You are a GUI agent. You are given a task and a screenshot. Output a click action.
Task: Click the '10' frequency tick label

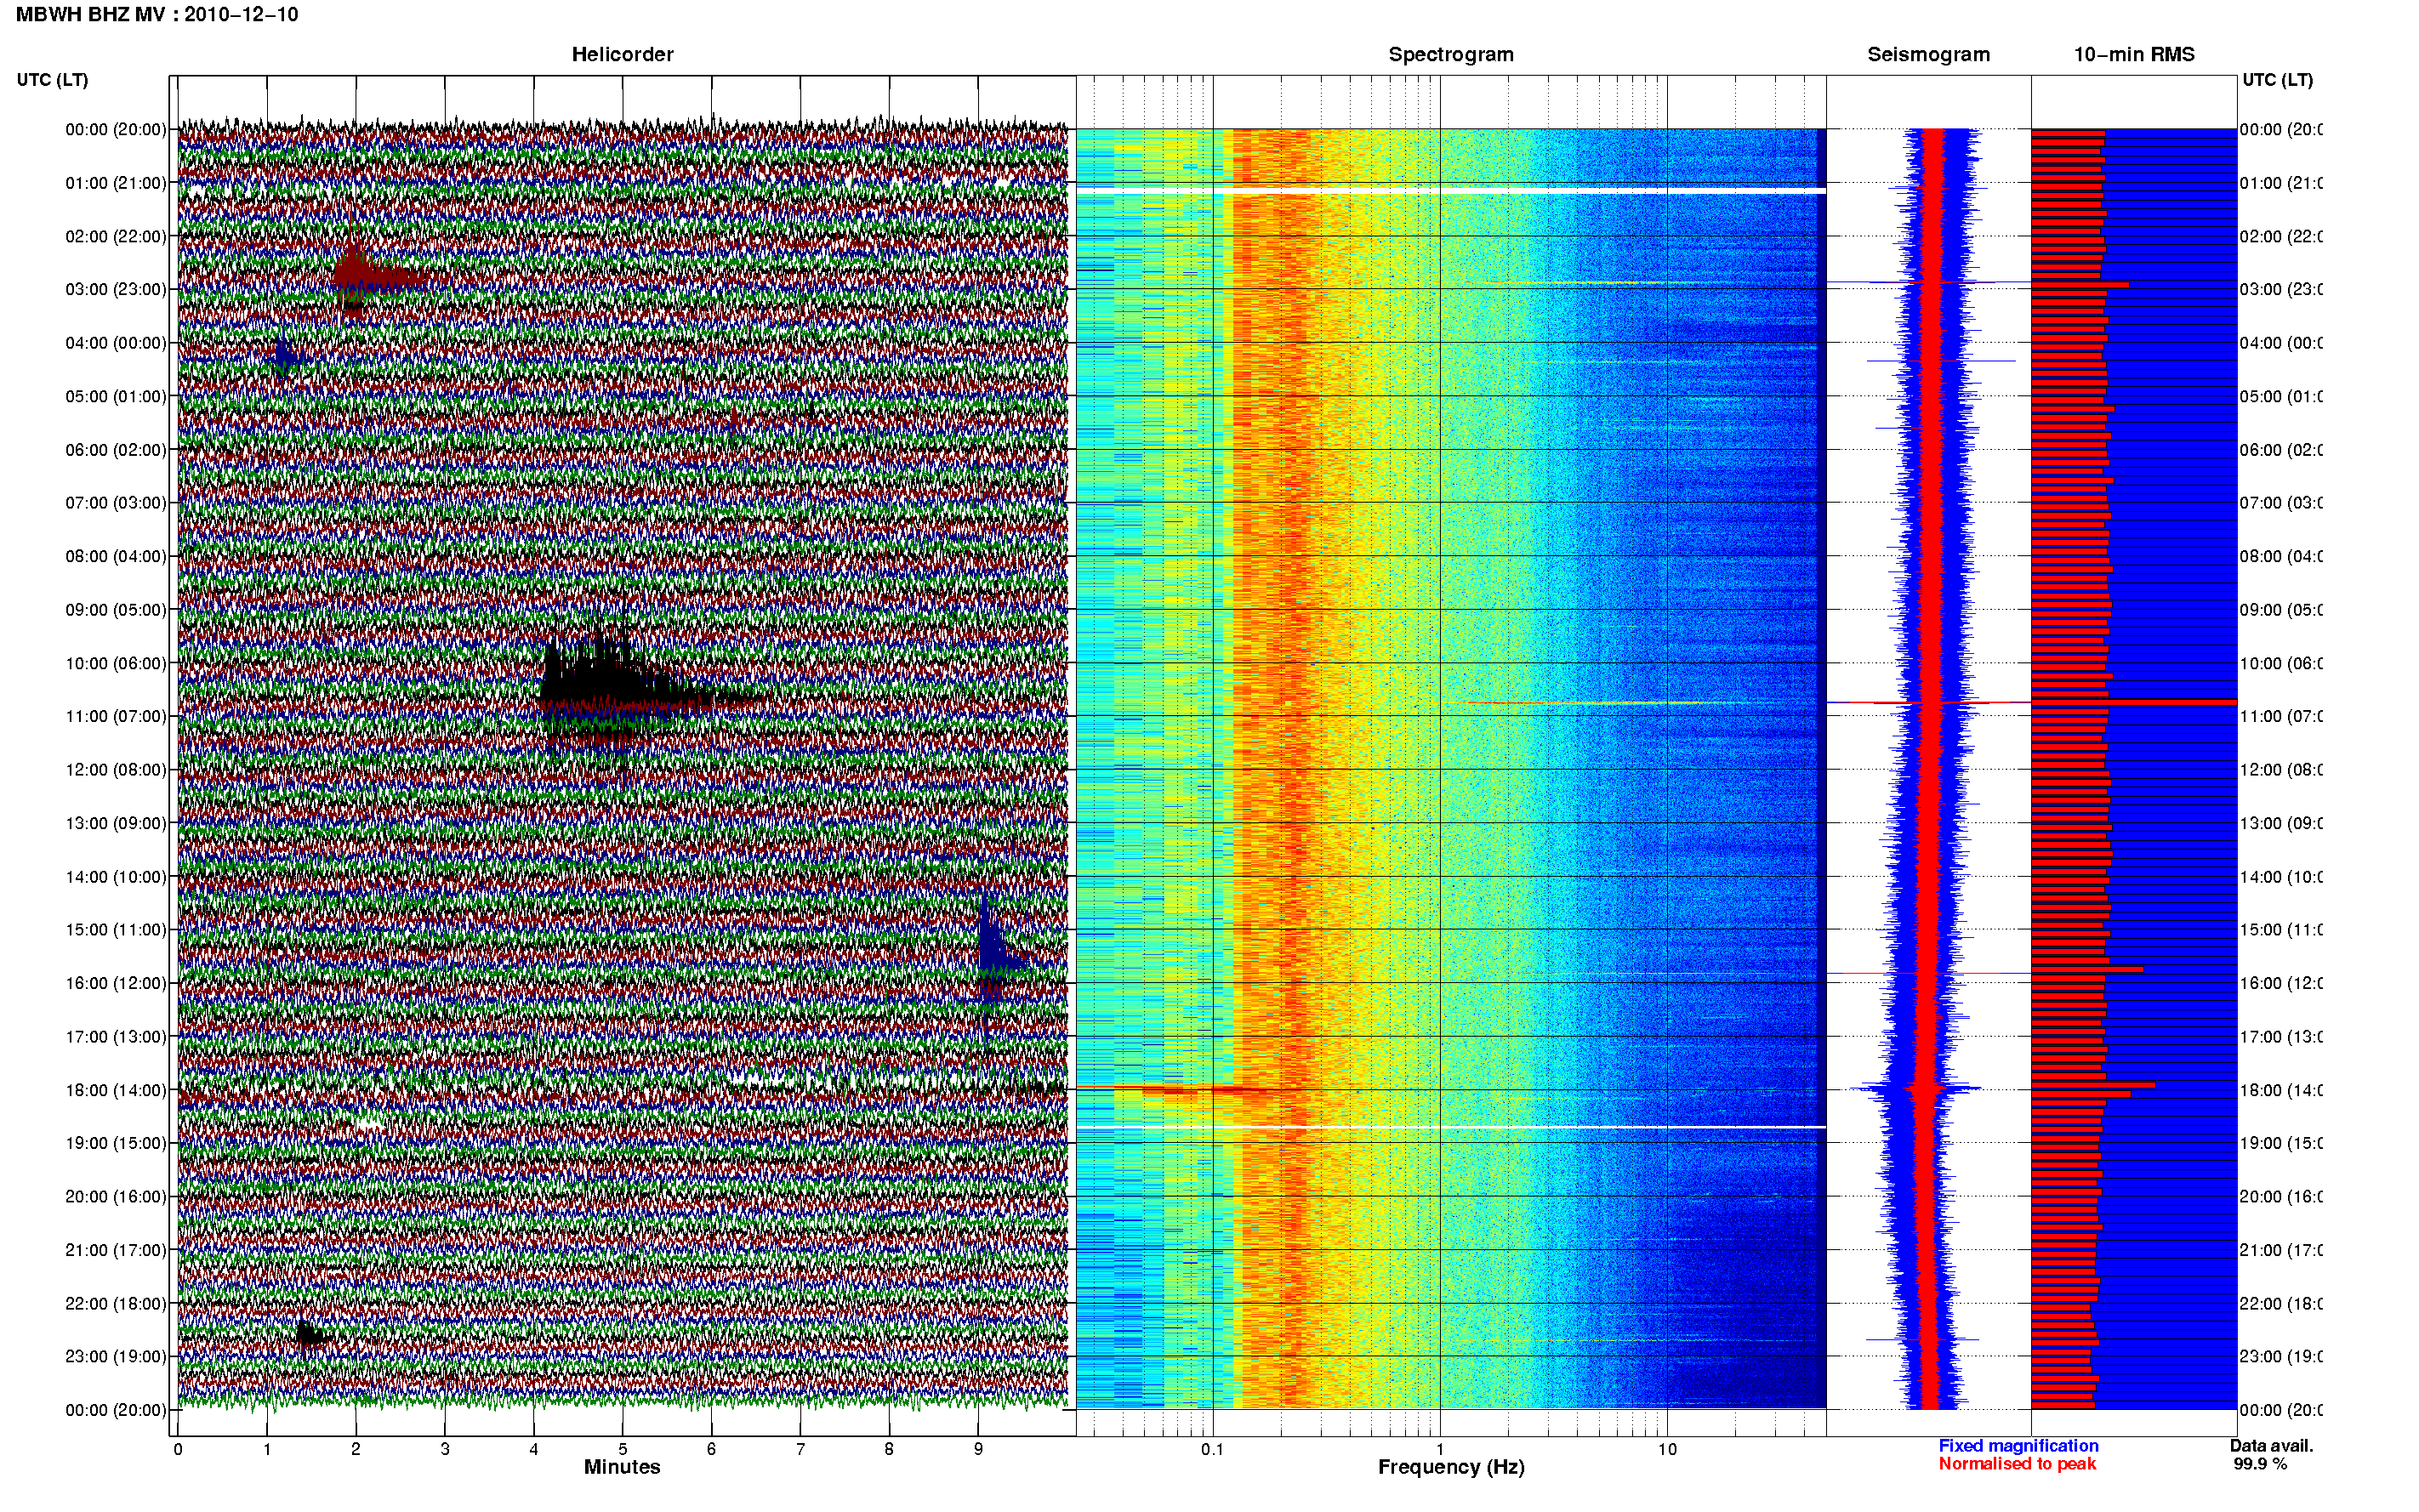pos(1667,1449)
